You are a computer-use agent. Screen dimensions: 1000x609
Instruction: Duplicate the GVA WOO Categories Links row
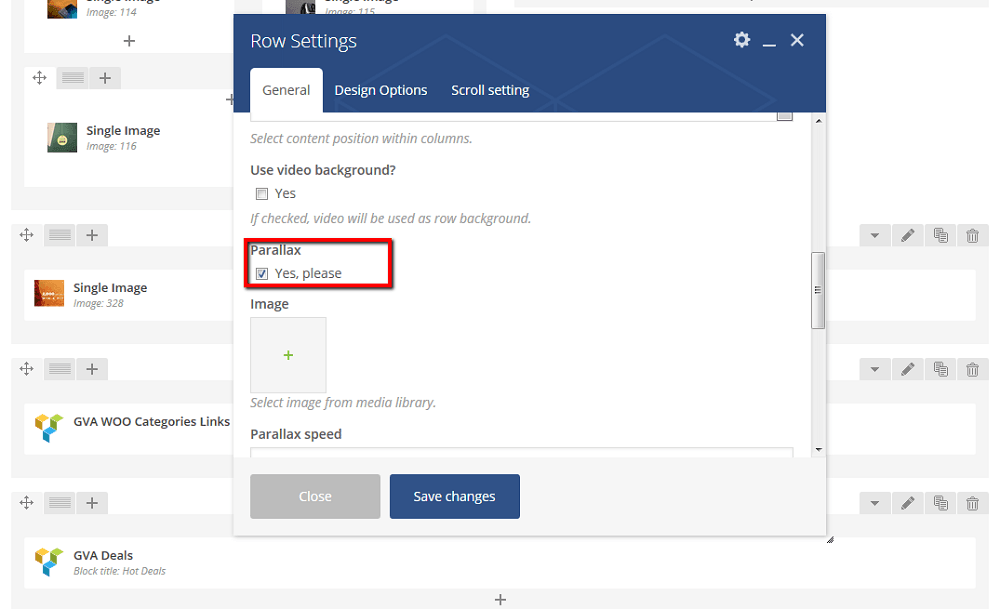pos(941,369)
